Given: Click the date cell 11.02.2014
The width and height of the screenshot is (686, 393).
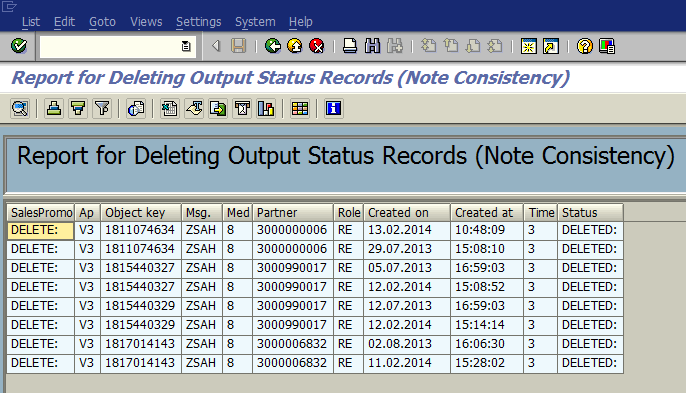Looking at the screenshot, I should pos(407,363).
